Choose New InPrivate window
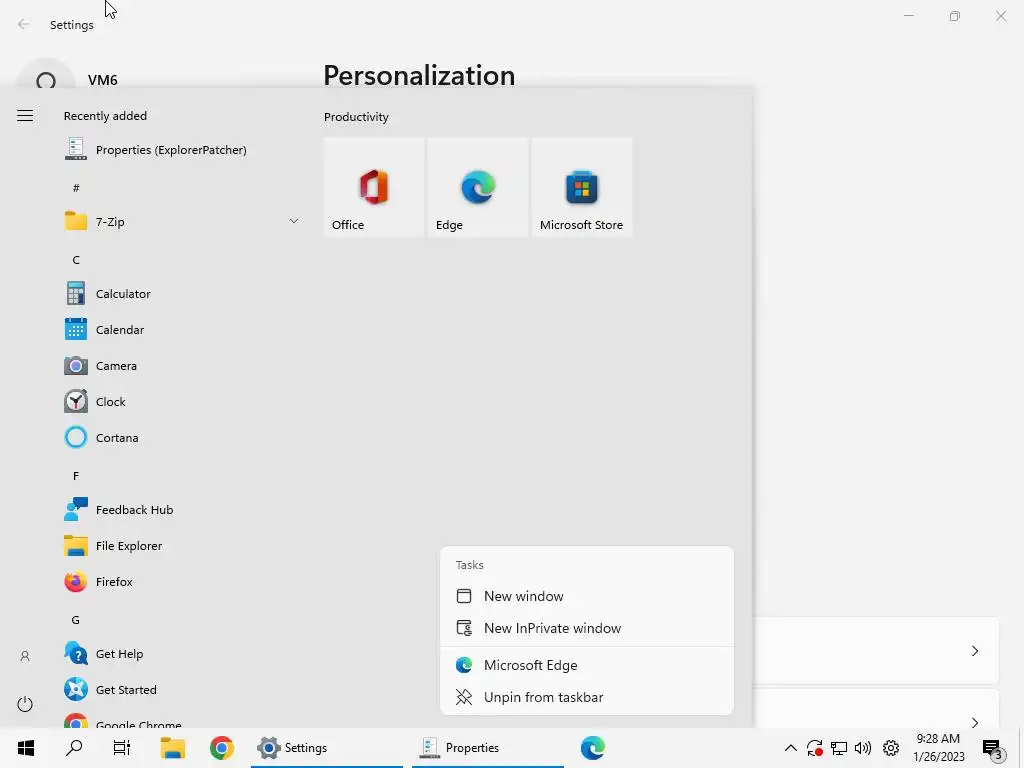The image size is (1024, 768). (x=586, y=628)
